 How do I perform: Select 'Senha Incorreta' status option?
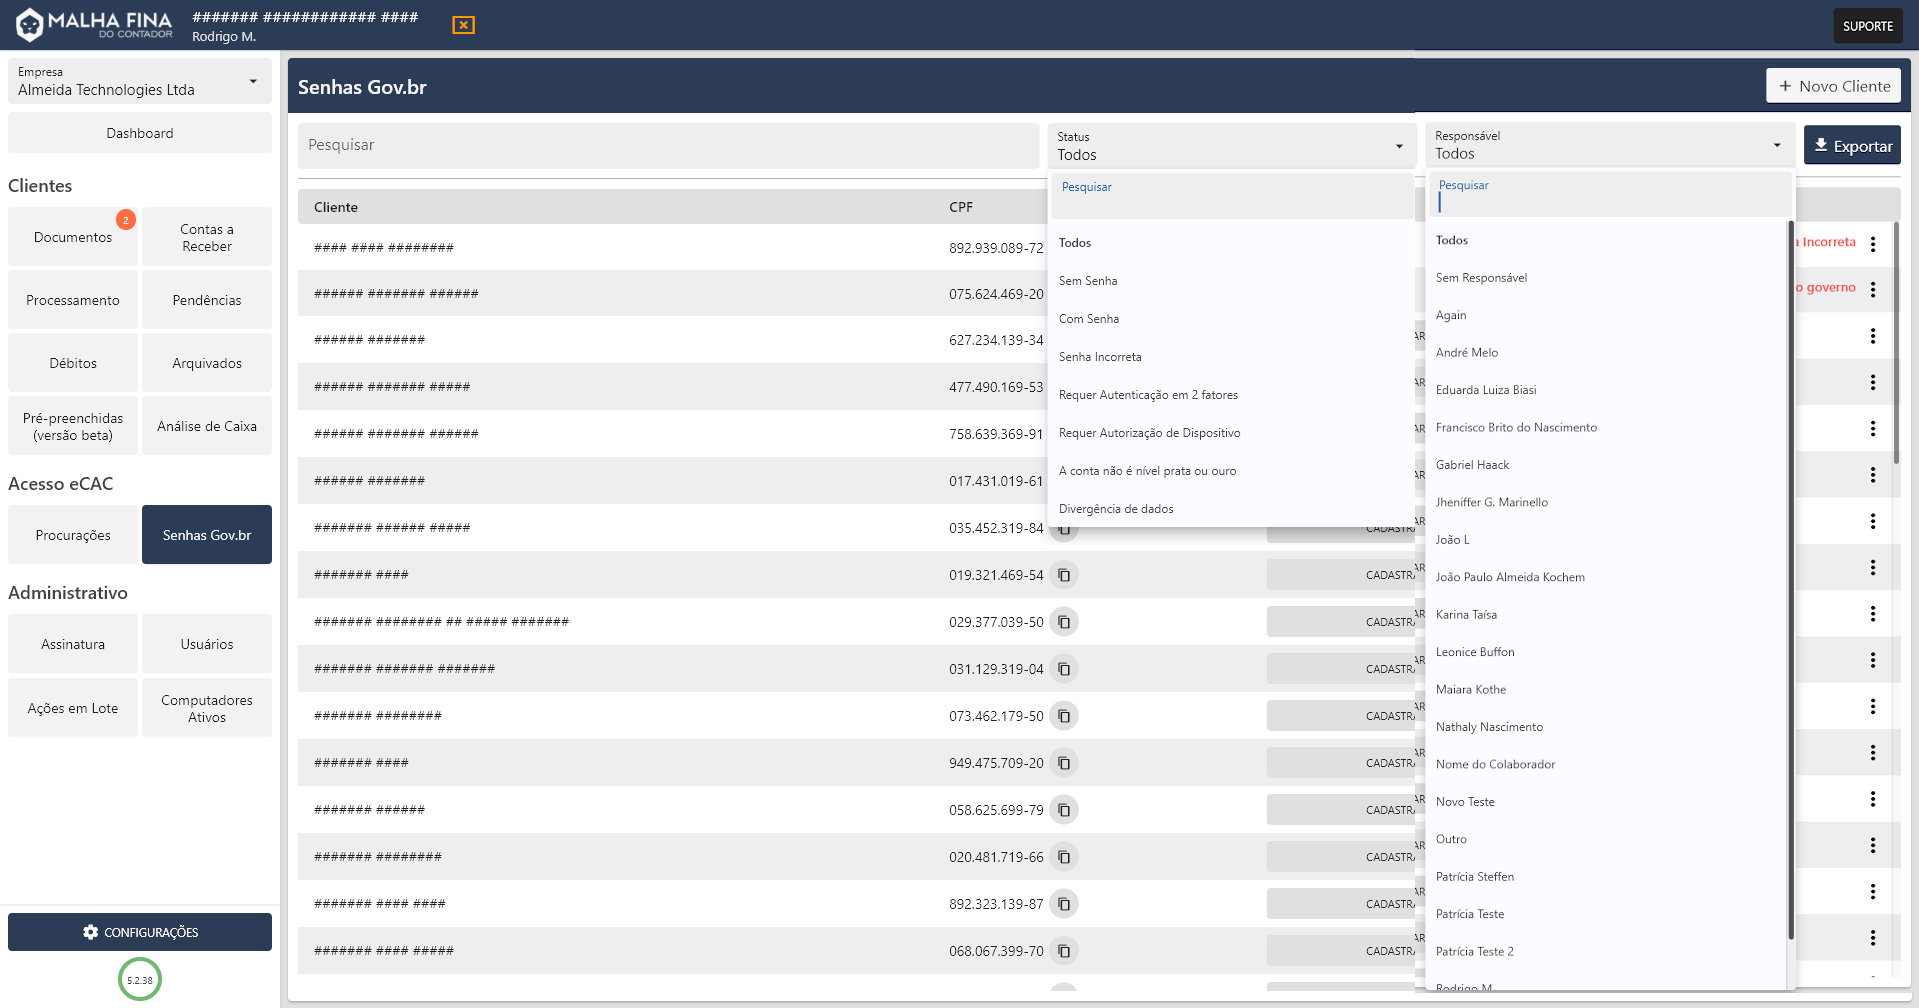pos(1100,357)
